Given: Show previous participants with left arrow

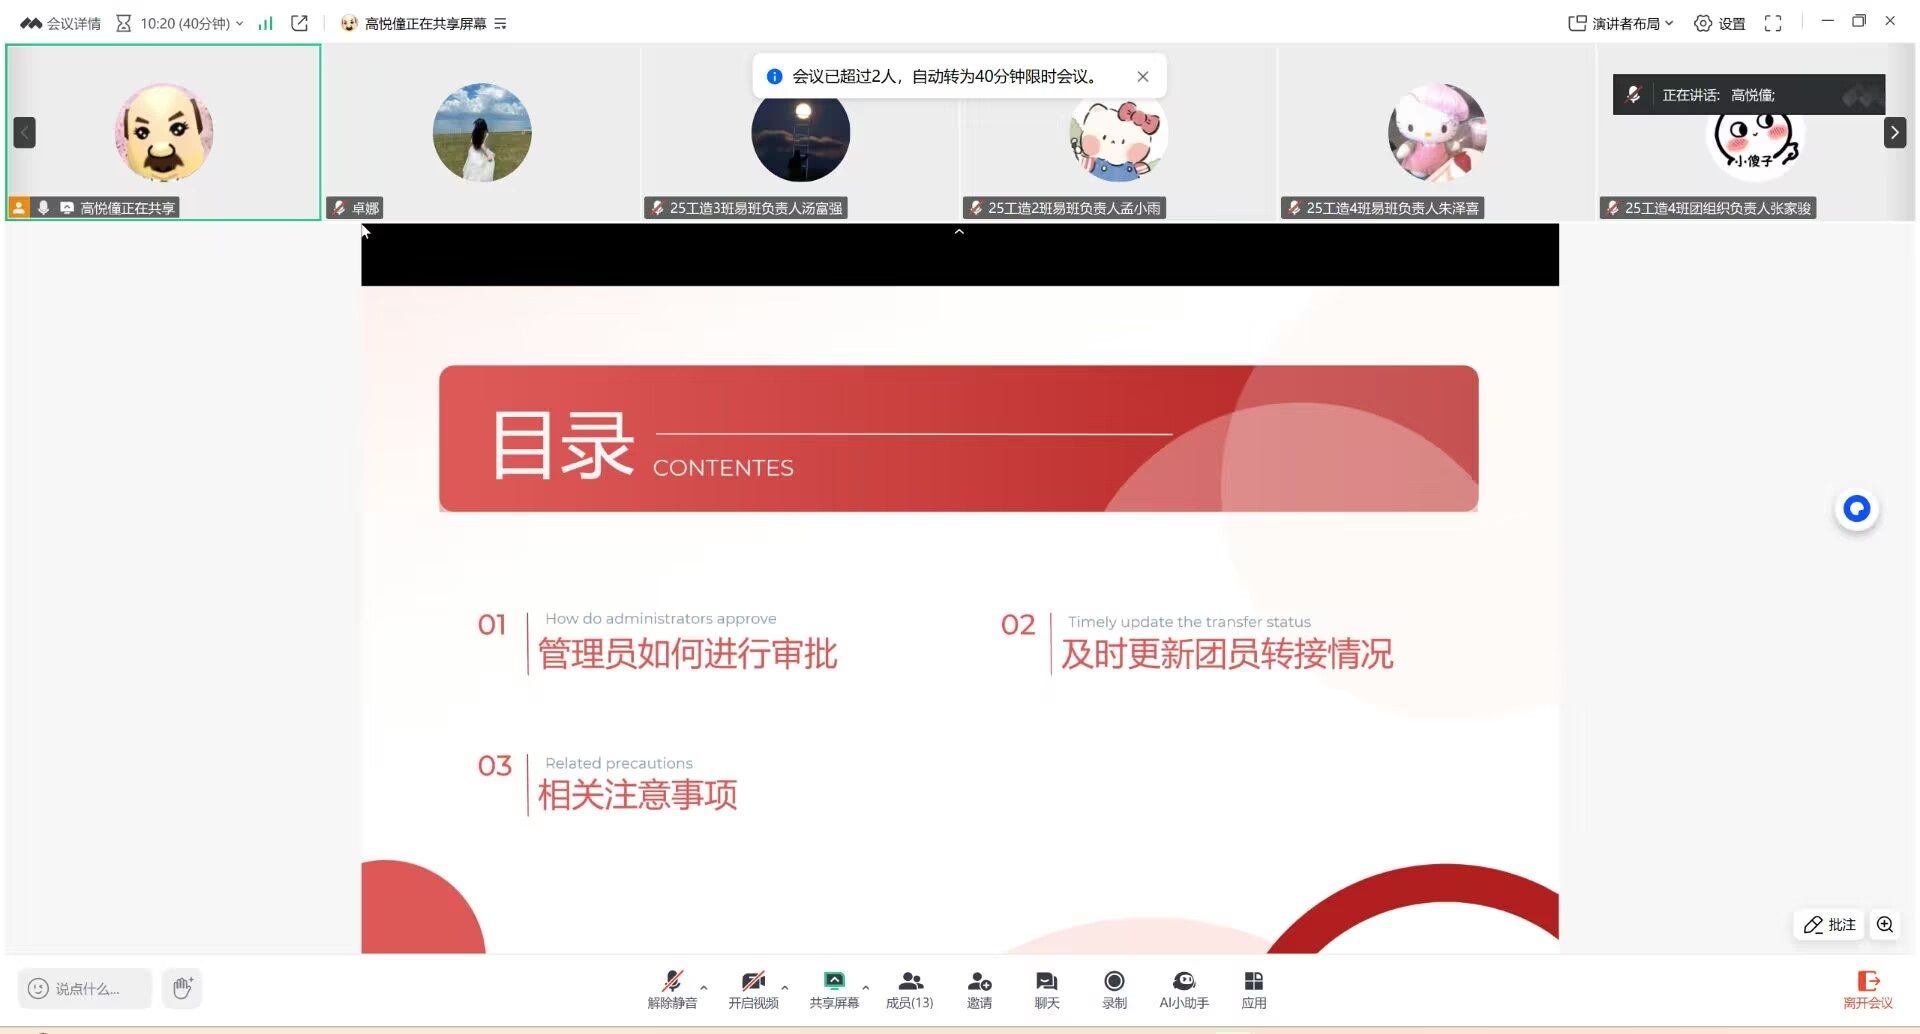Looking at the screenshot, I should point(24,132).
